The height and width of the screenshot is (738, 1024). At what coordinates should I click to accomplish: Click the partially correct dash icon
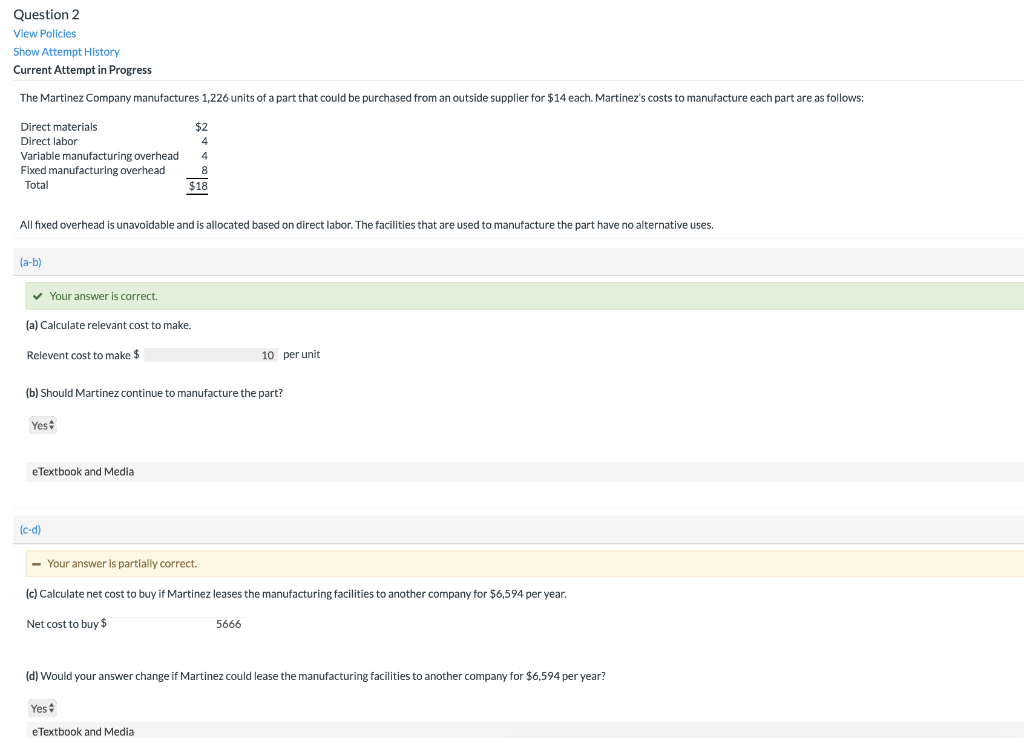36,564
